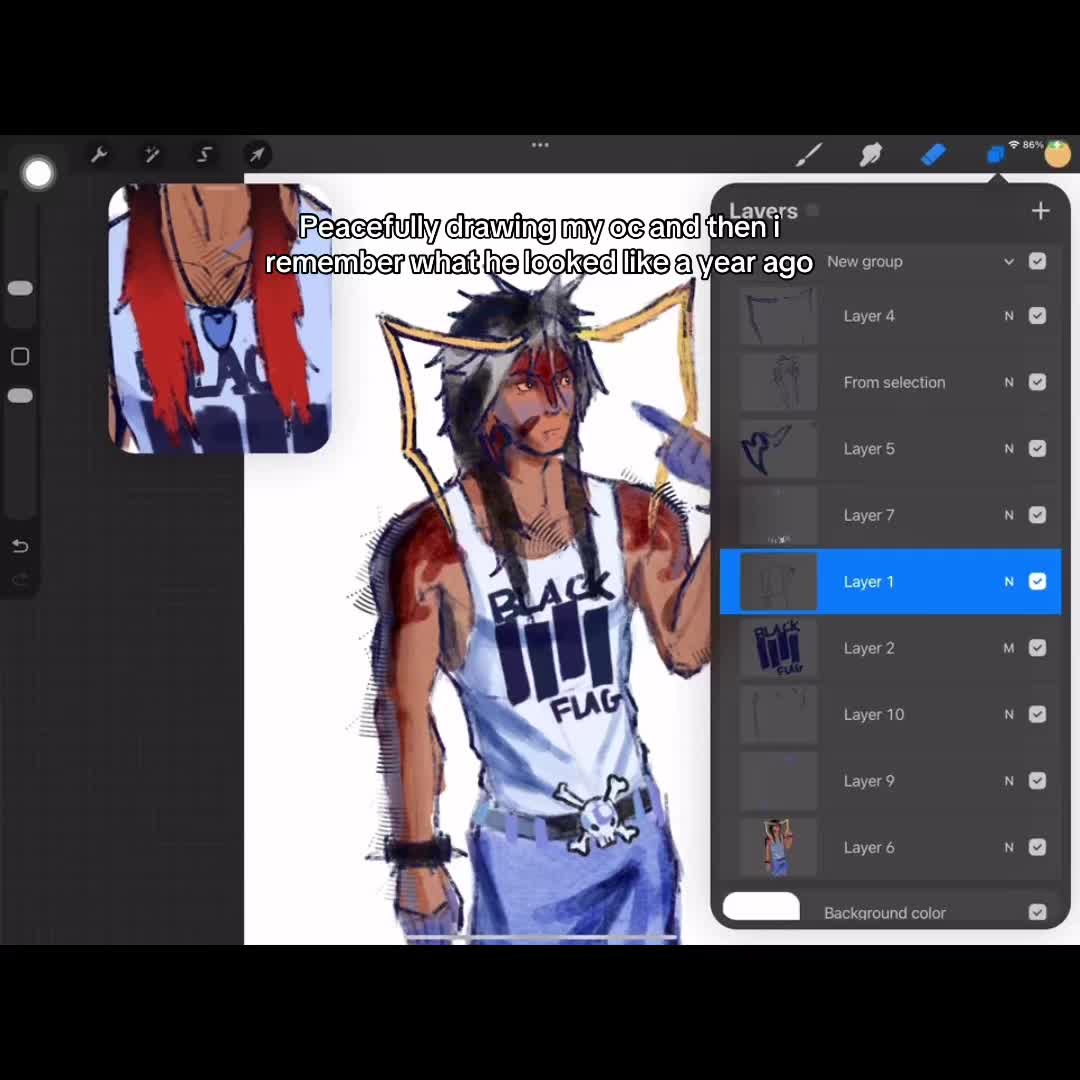The height and width of the screenshot is (1080, 1080).
Task: Select Layer 6 character thumbnail
Action: (x=778, y=848)
